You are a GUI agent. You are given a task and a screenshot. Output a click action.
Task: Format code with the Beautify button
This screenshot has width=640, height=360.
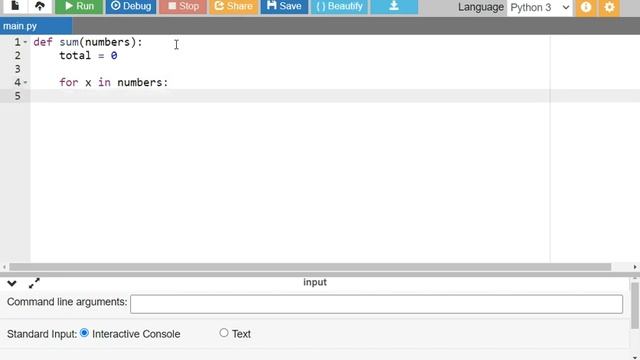pos(340,6)
